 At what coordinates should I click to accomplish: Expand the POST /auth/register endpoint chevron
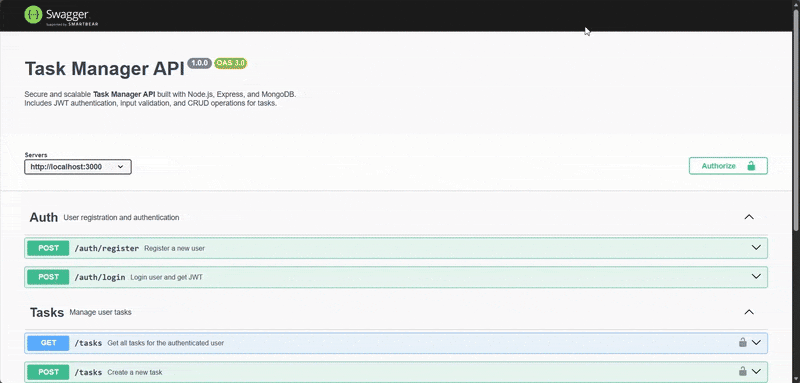point(756,247)
